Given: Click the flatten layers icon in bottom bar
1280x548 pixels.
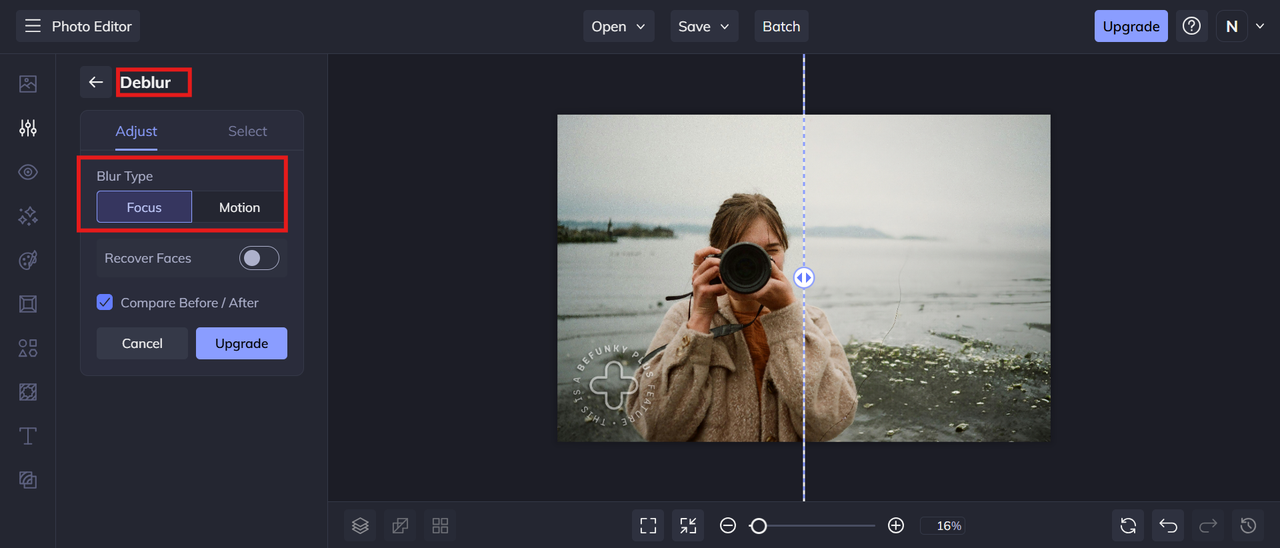Looking at the screenshot, I should [x=400, y=525].
